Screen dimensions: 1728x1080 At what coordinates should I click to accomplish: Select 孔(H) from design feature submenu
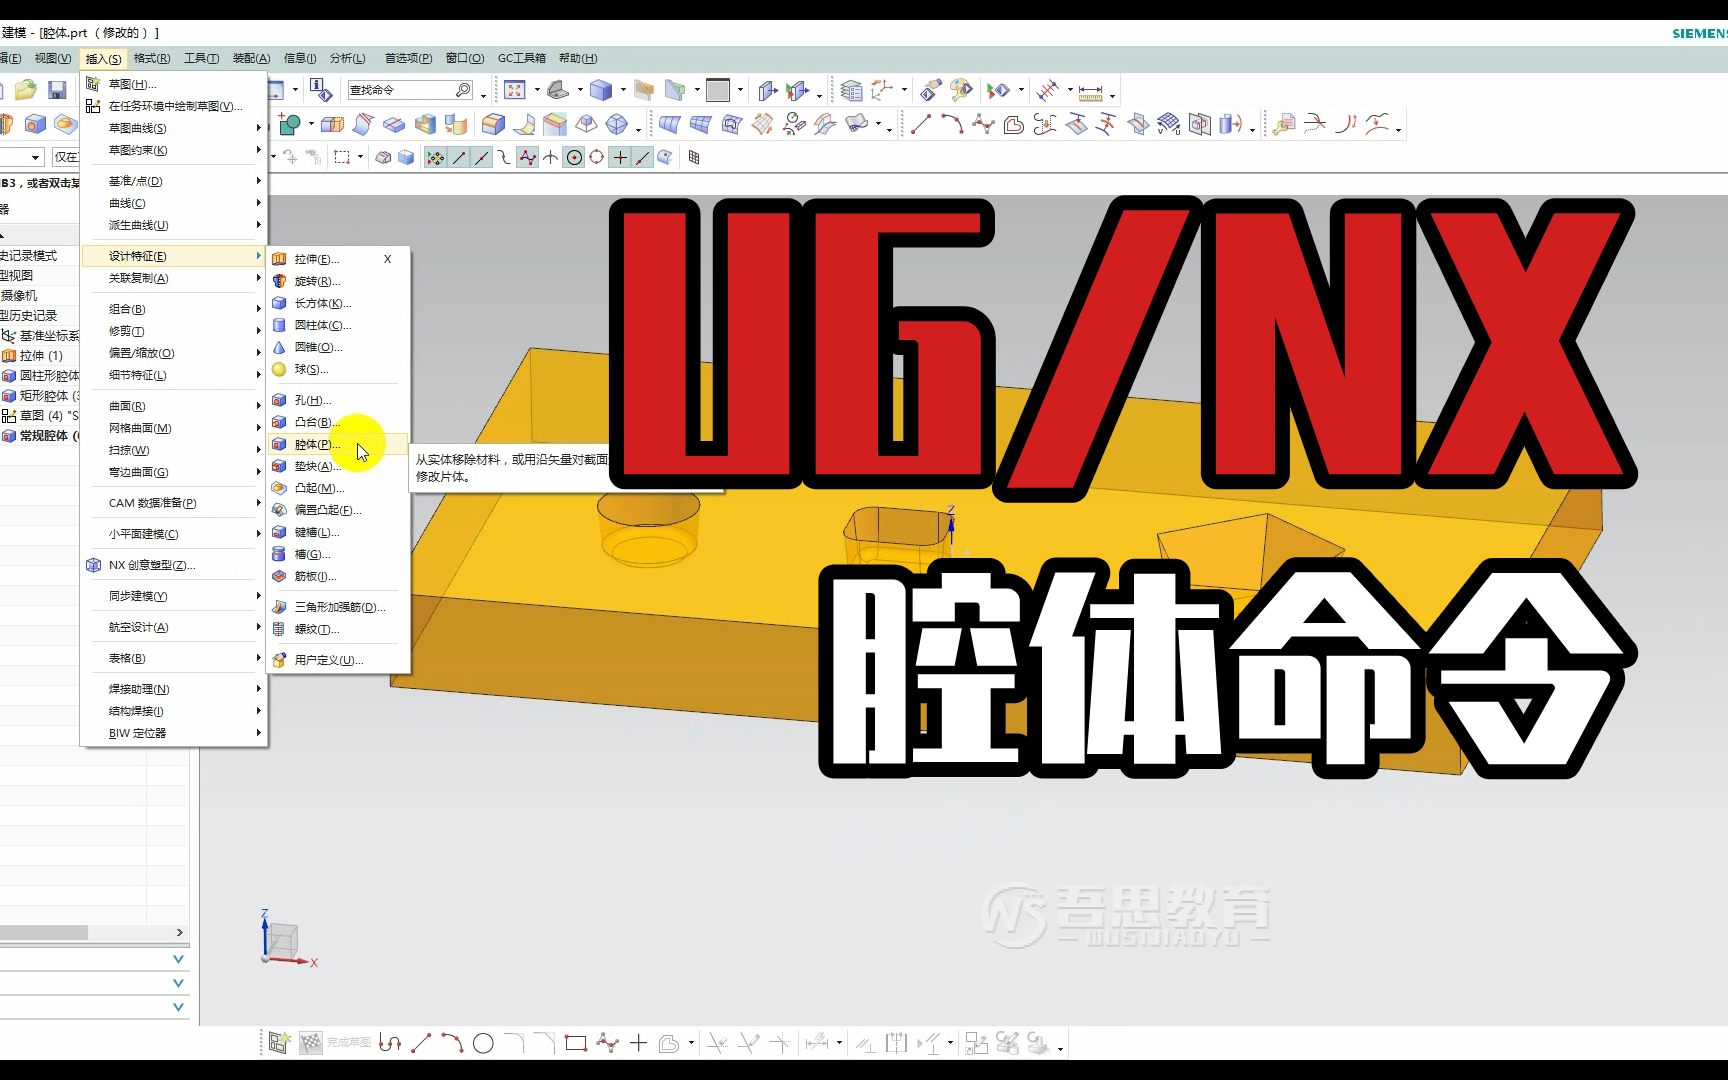338,400
